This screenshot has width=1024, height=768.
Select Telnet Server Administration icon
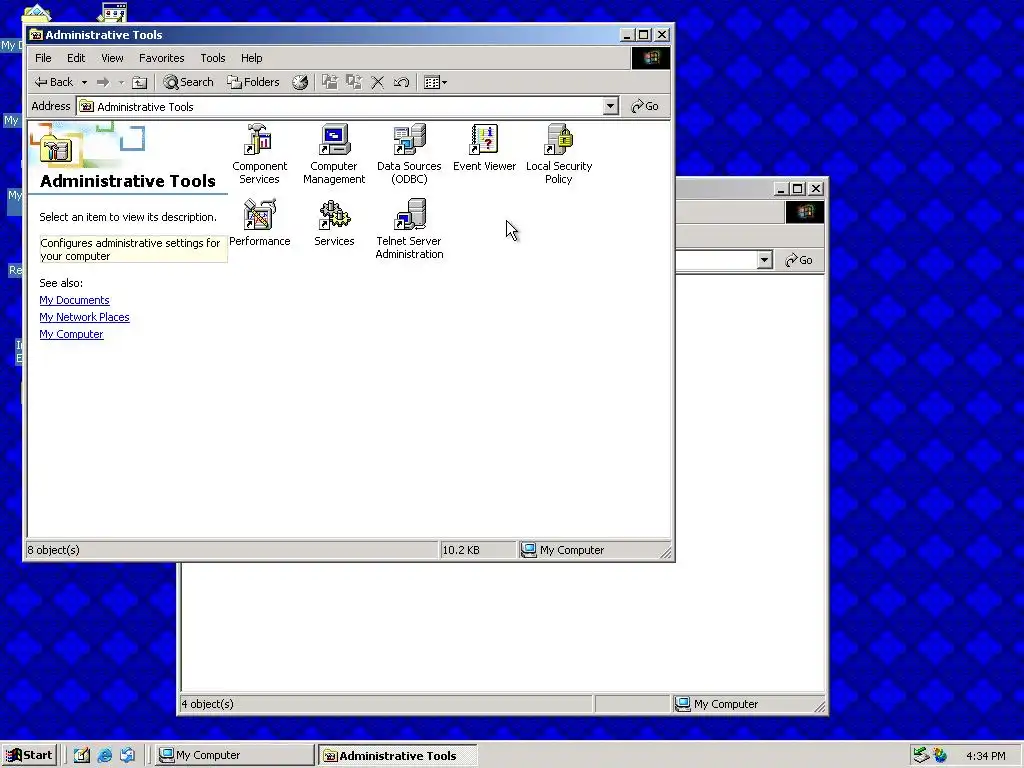point(409,229)
